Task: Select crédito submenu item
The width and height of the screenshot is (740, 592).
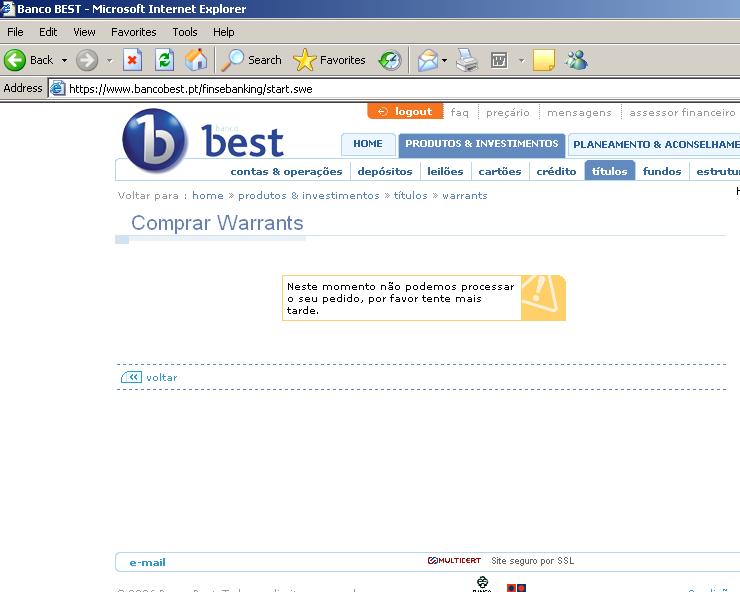Action: 556,171
